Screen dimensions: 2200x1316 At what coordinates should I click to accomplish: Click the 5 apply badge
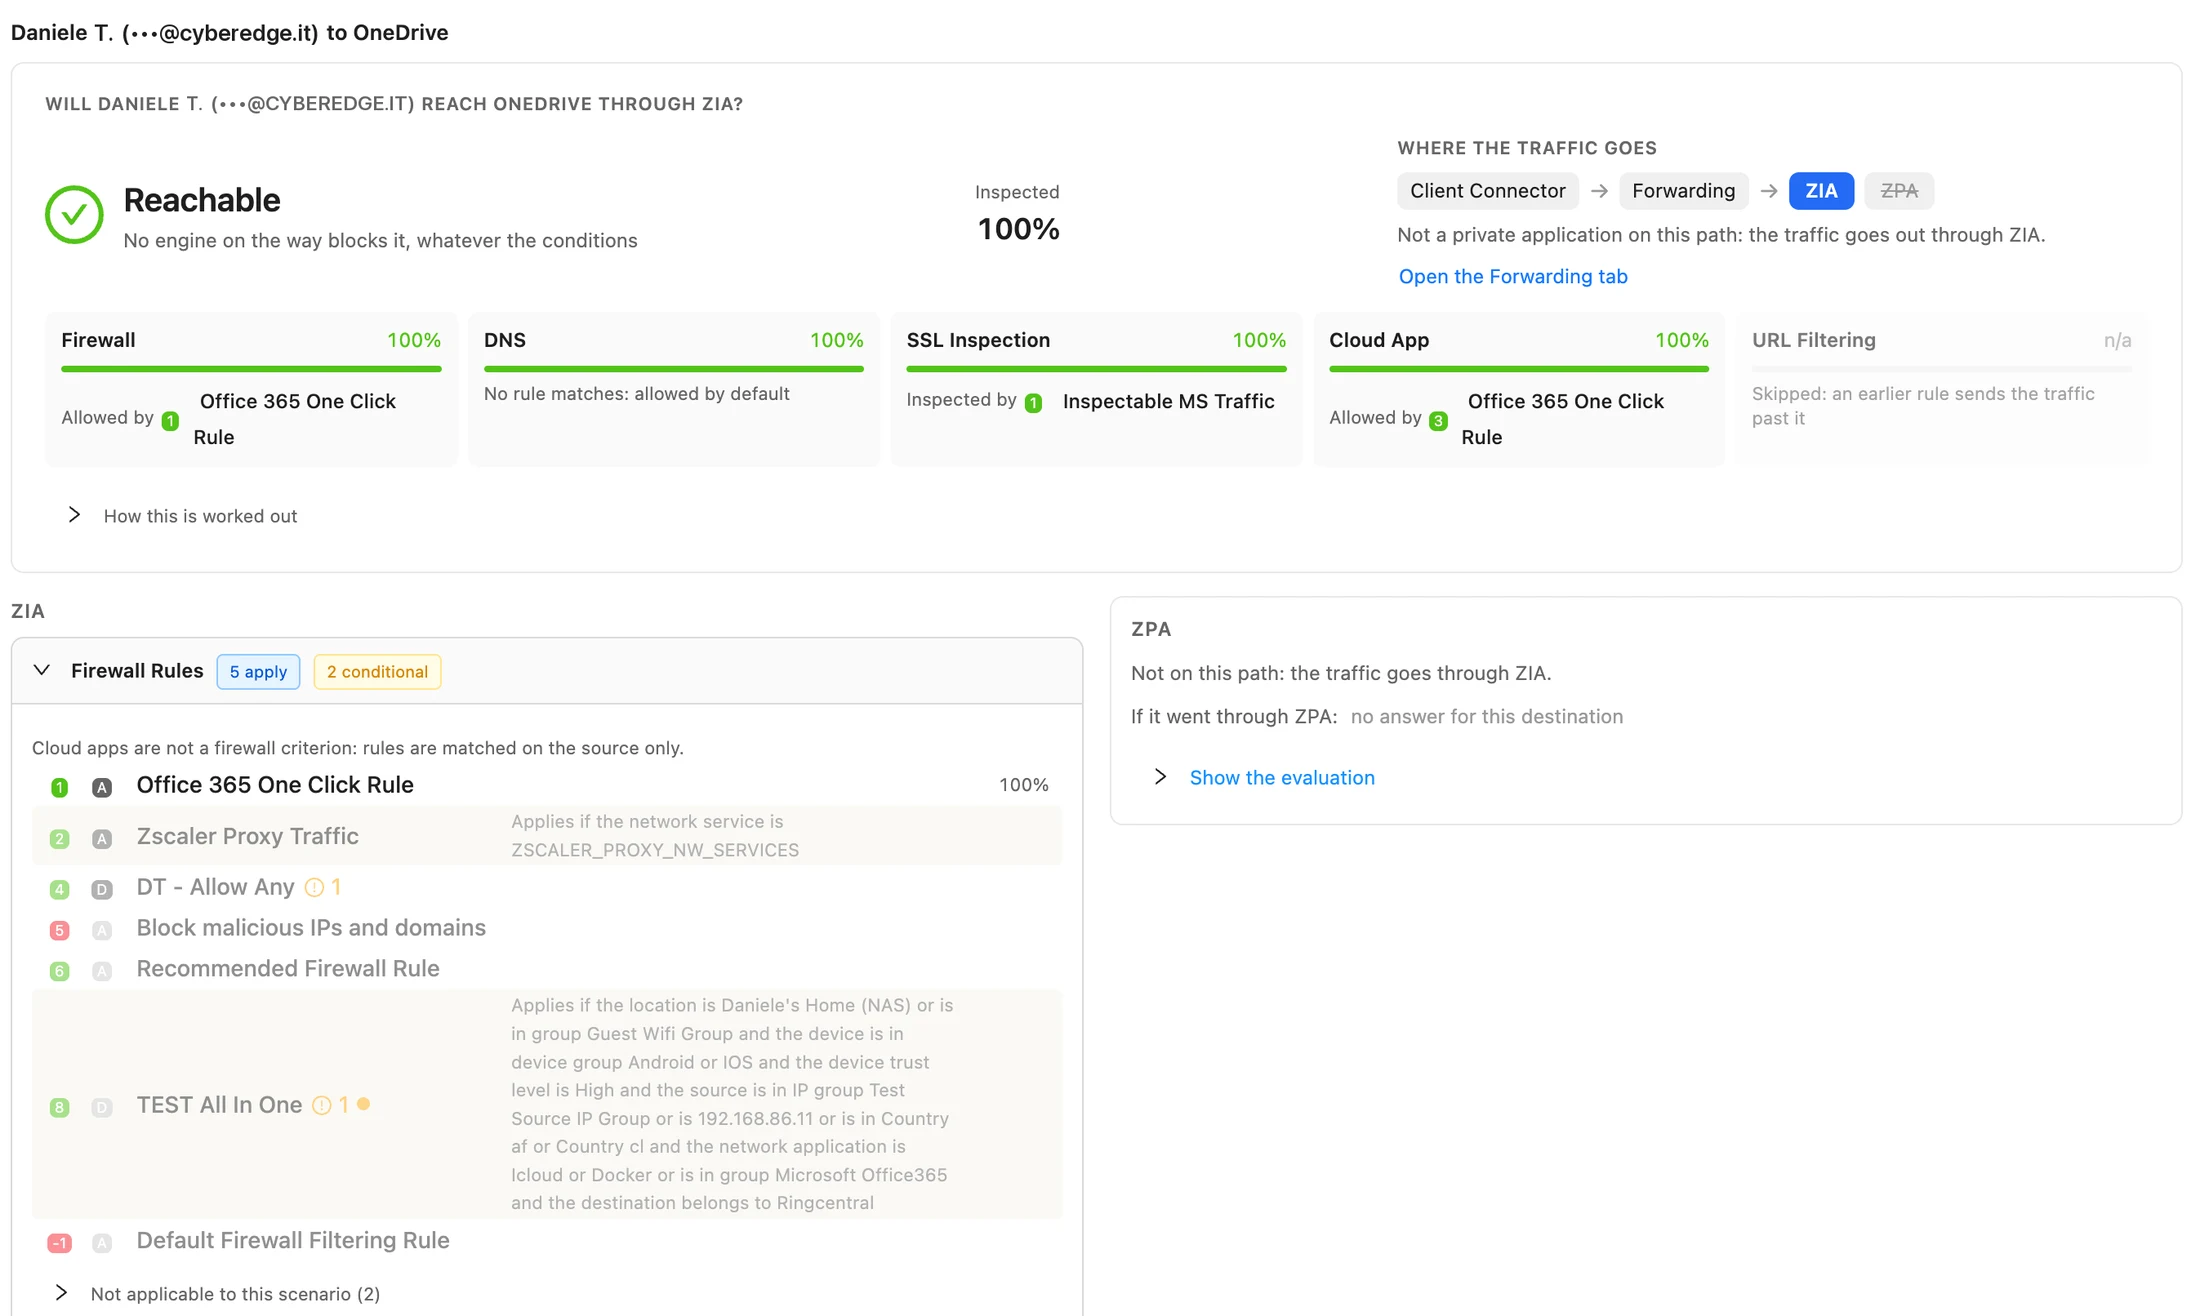click(x=258, y=672)
